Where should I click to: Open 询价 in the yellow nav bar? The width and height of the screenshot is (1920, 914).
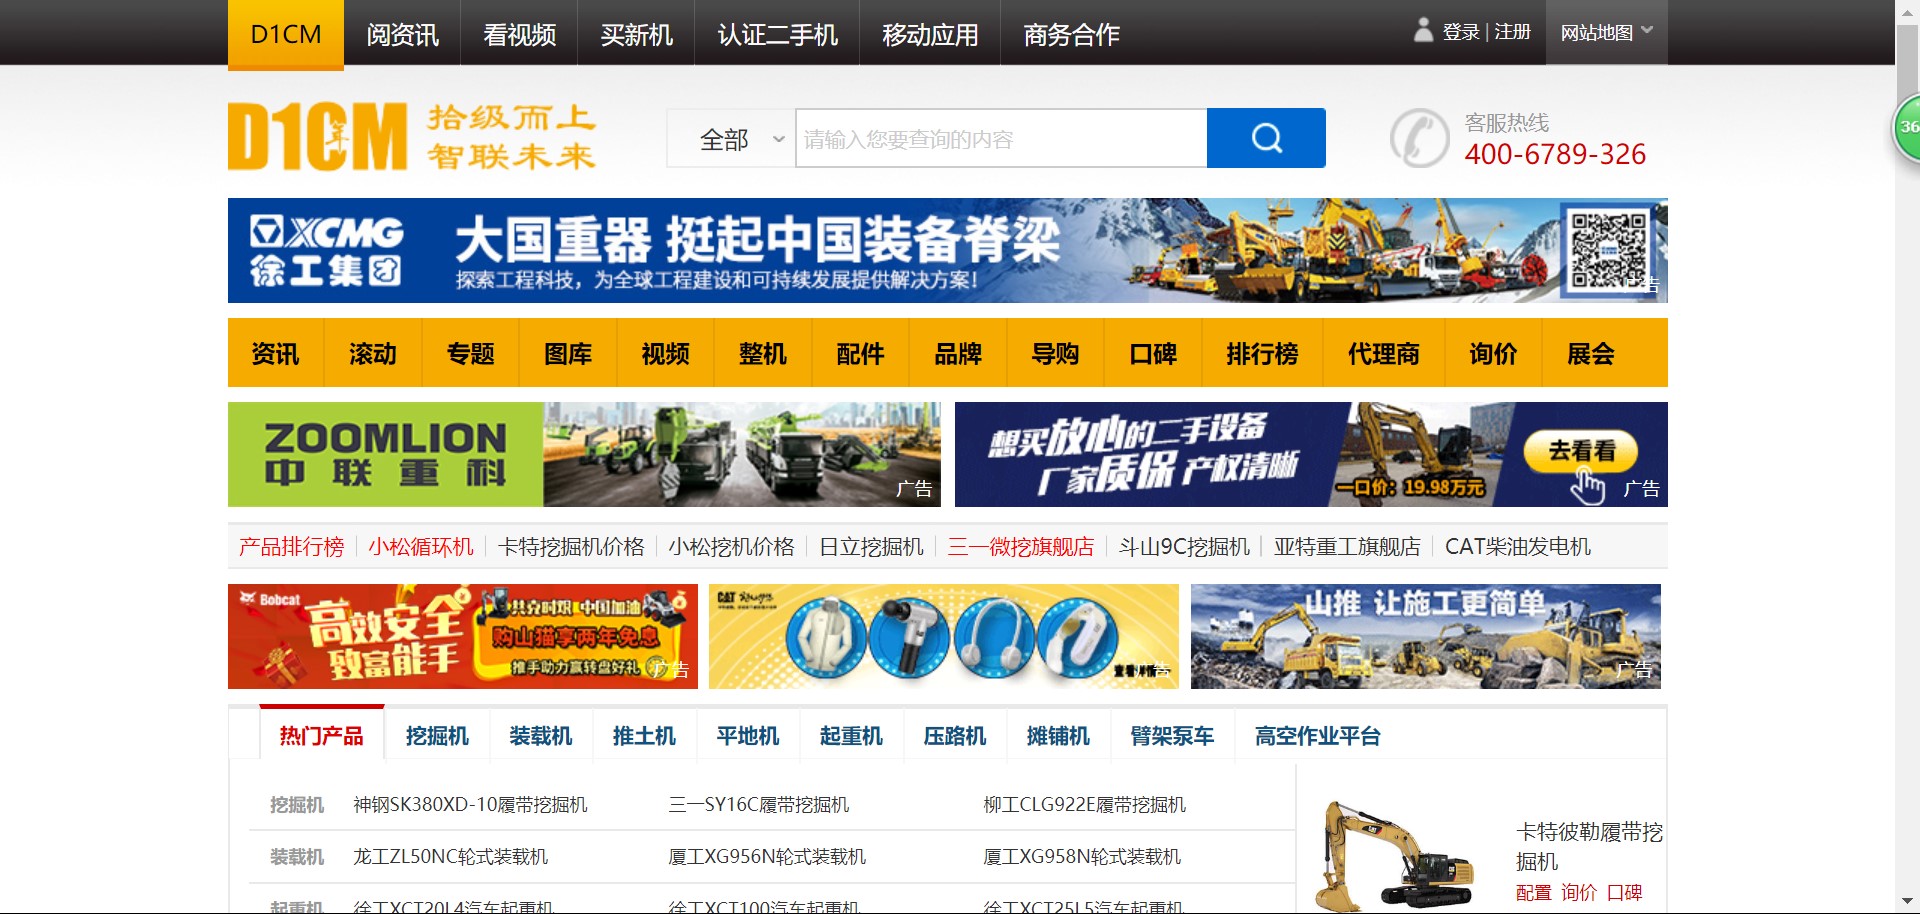[1493, 353]
